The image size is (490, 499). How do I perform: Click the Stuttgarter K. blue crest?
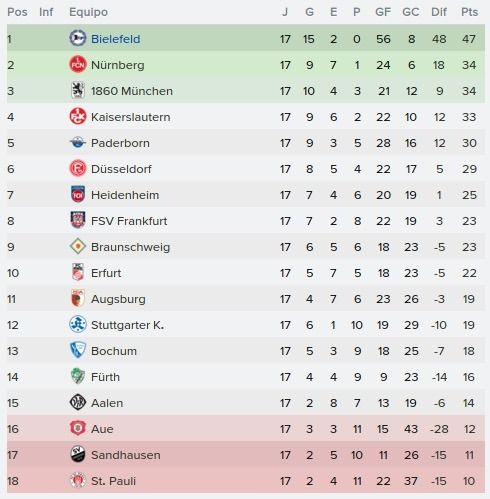tap(78, 324)
